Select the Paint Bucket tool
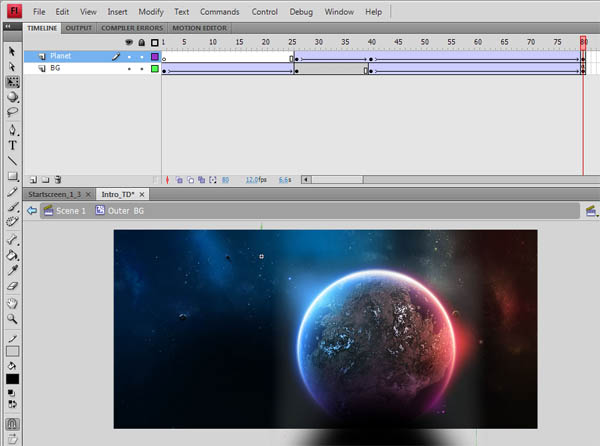 [12, 255]
